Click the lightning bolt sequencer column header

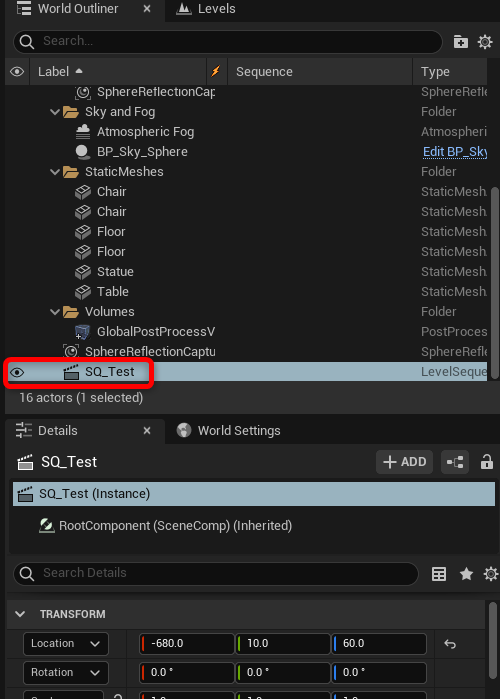pos(216,71)
